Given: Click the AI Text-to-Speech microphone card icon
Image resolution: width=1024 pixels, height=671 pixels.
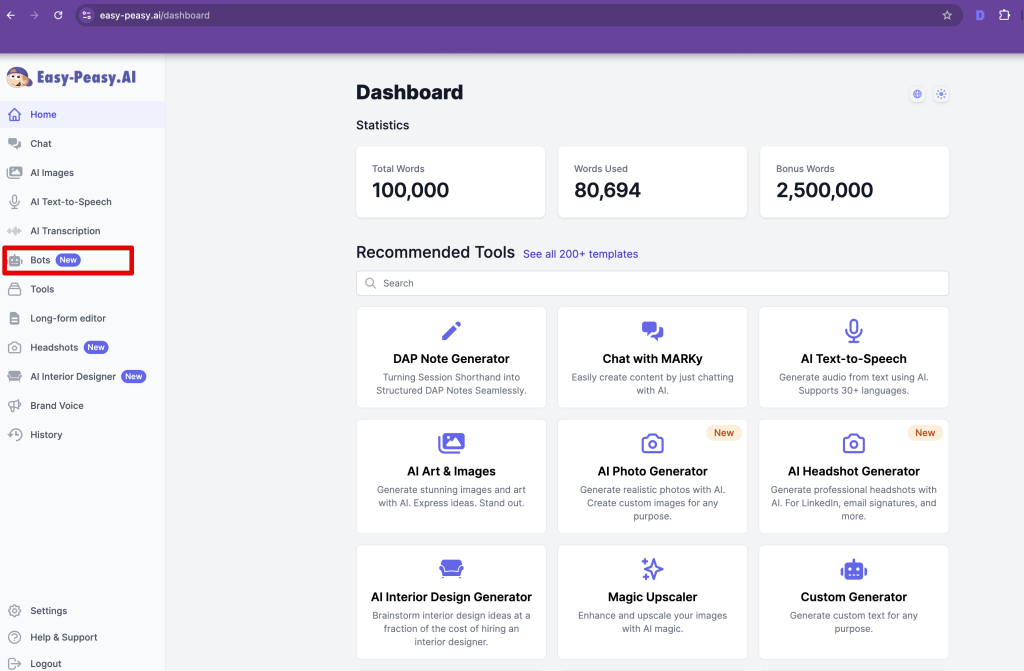Looking at the screenshot, I should [x=853, y=331].
